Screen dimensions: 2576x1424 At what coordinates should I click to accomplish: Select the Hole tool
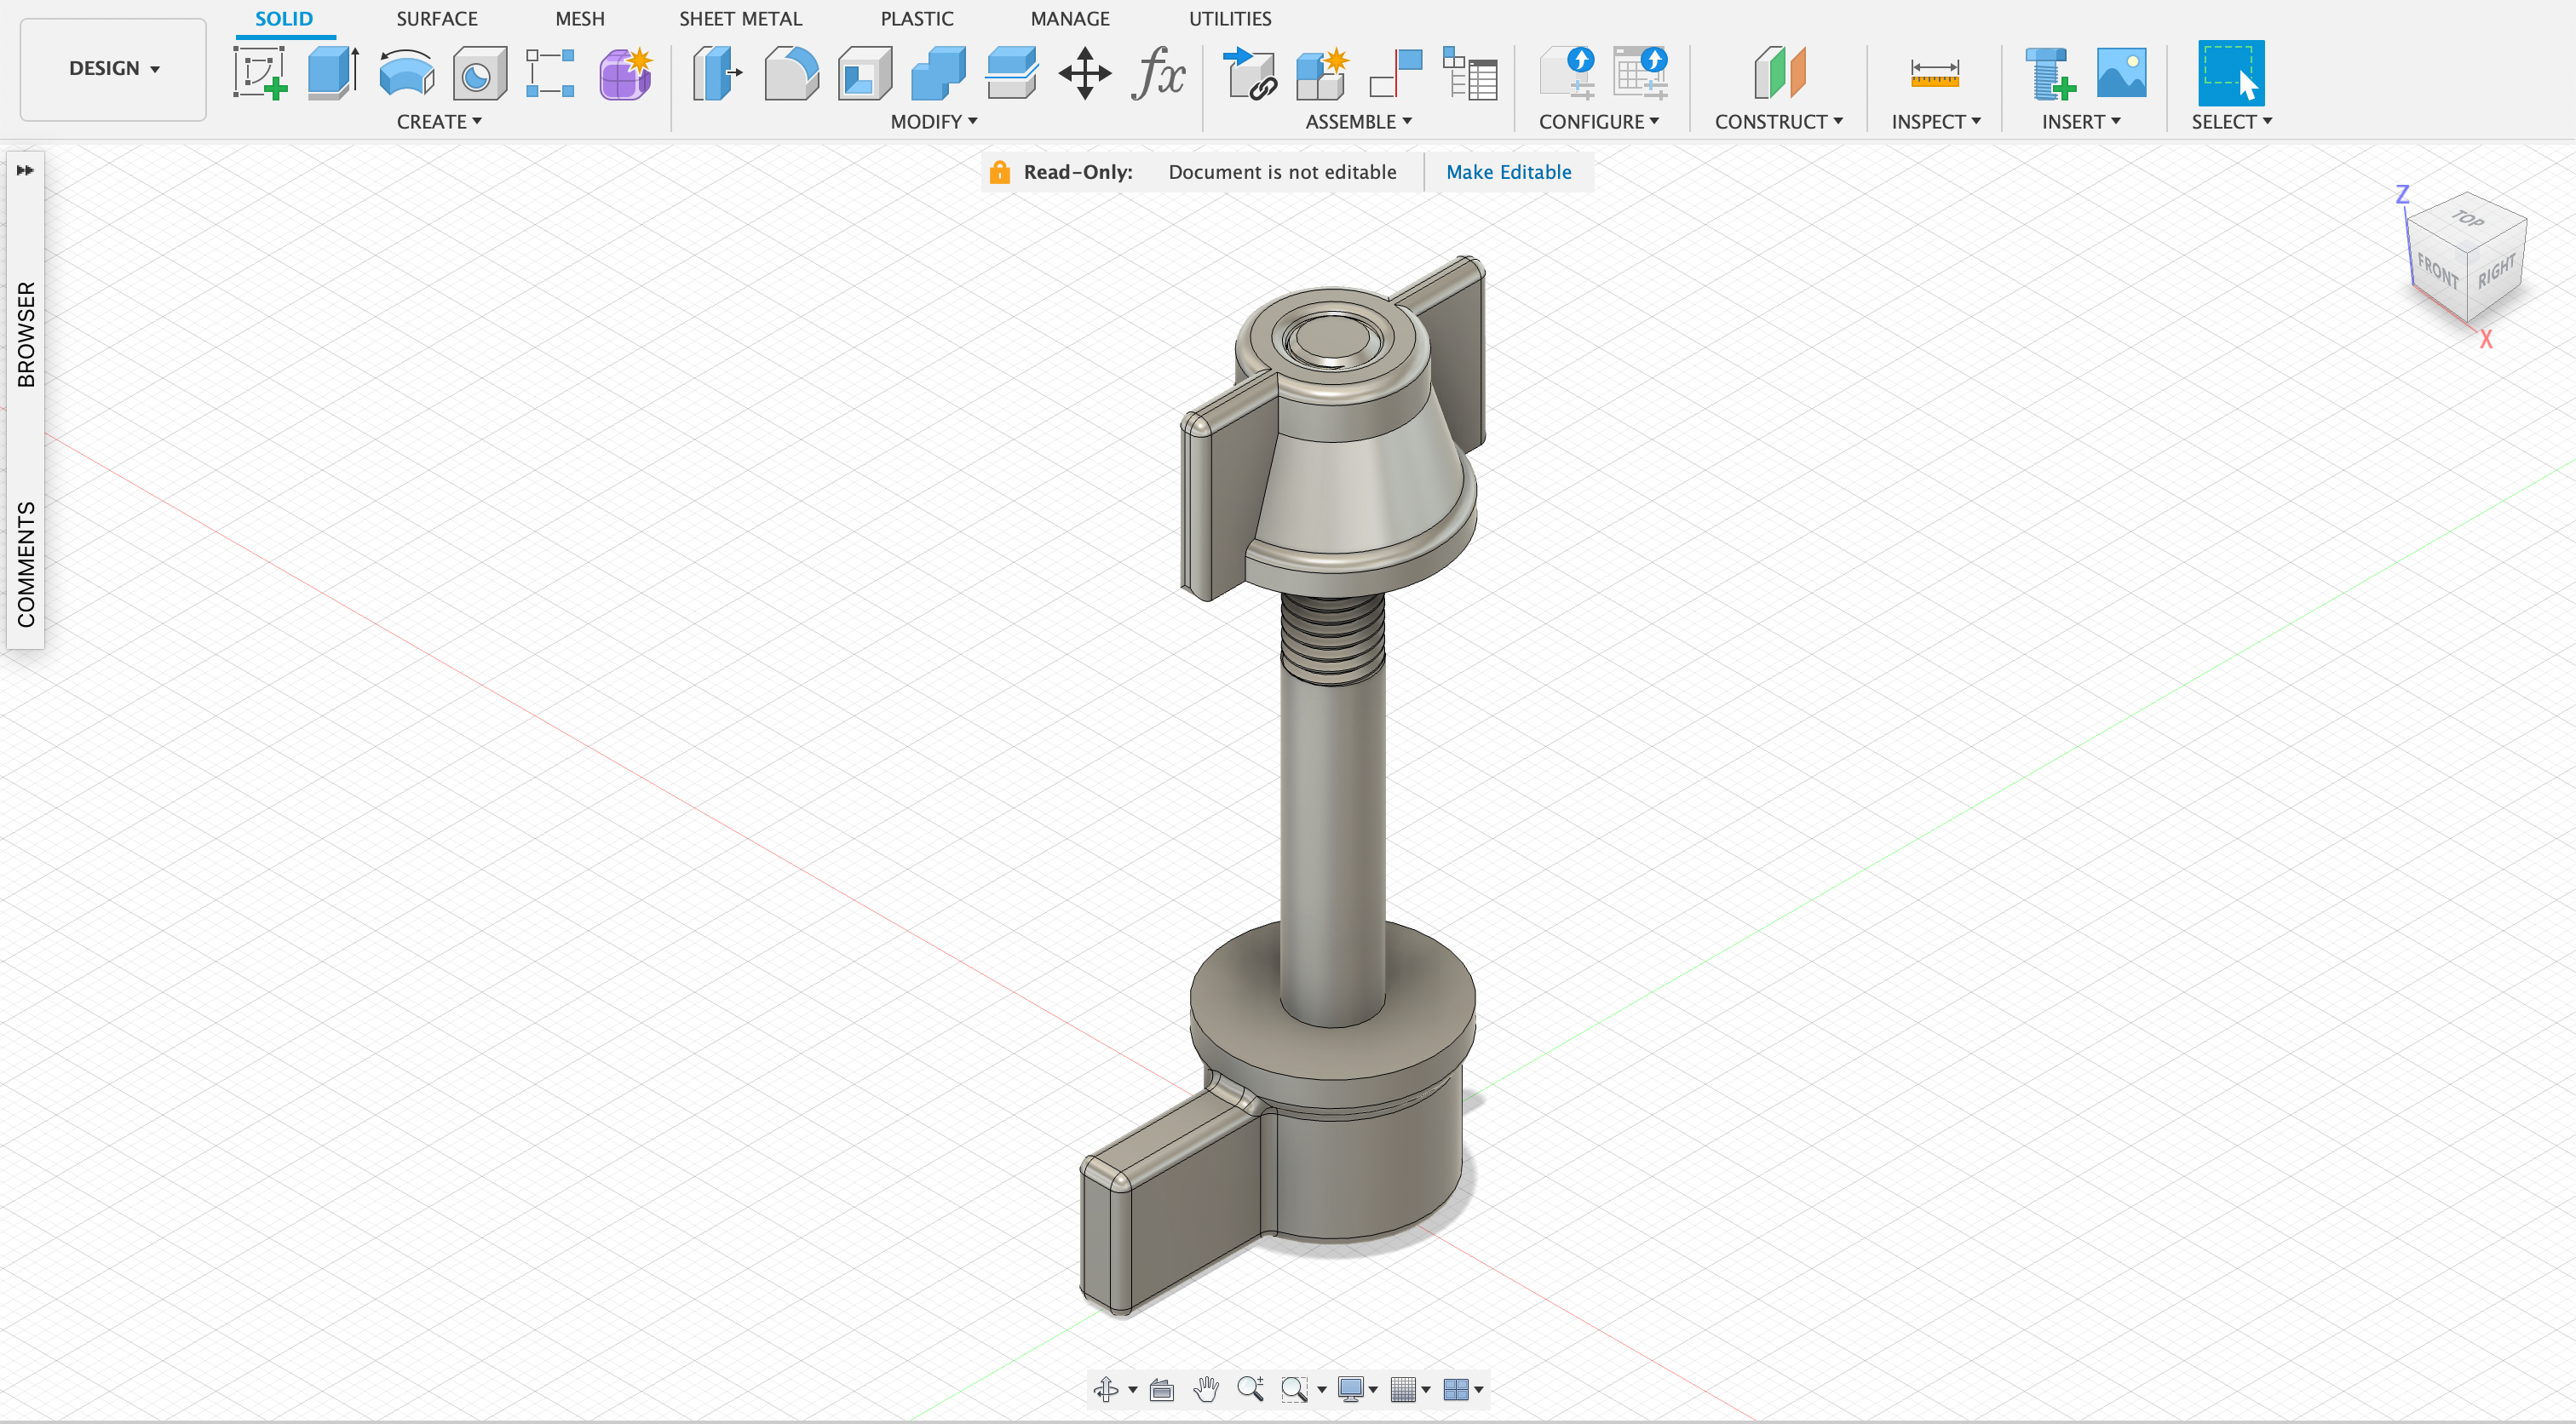click(479, 73)
